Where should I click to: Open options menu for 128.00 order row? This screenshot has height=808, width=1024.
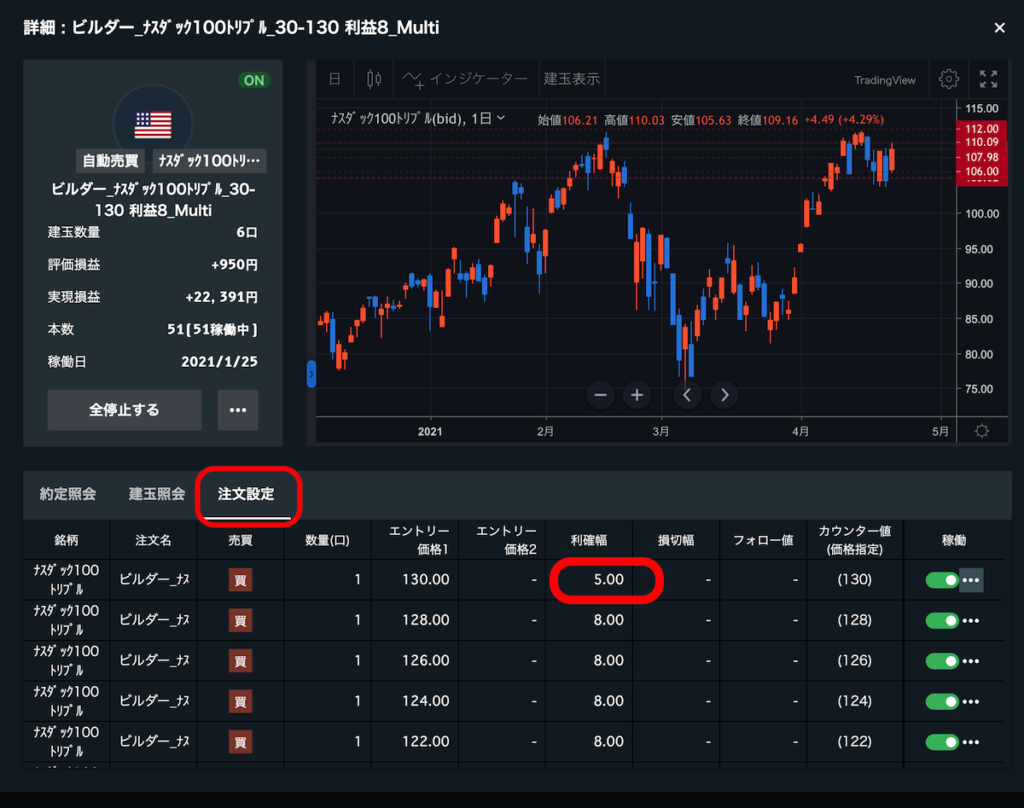pyautogui.click(x=970, y=621)
